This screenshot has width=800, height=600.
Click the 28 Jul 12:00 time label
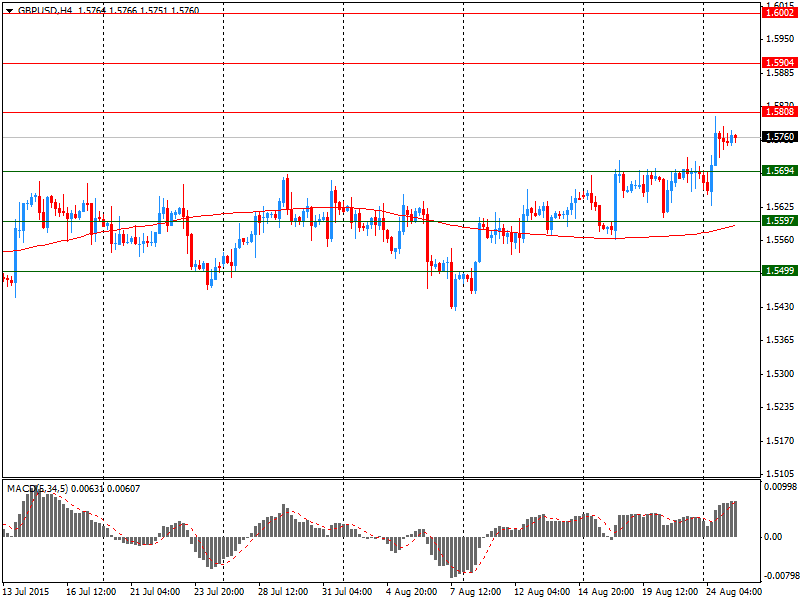pos(283,592)
